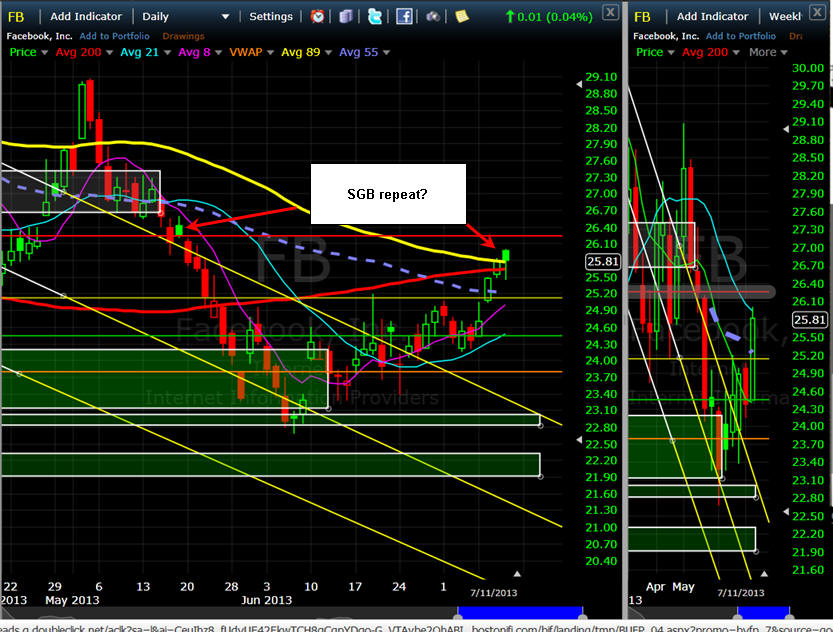
Task: Click the binoculars icon in toolbar
Action: click(433, 16)
